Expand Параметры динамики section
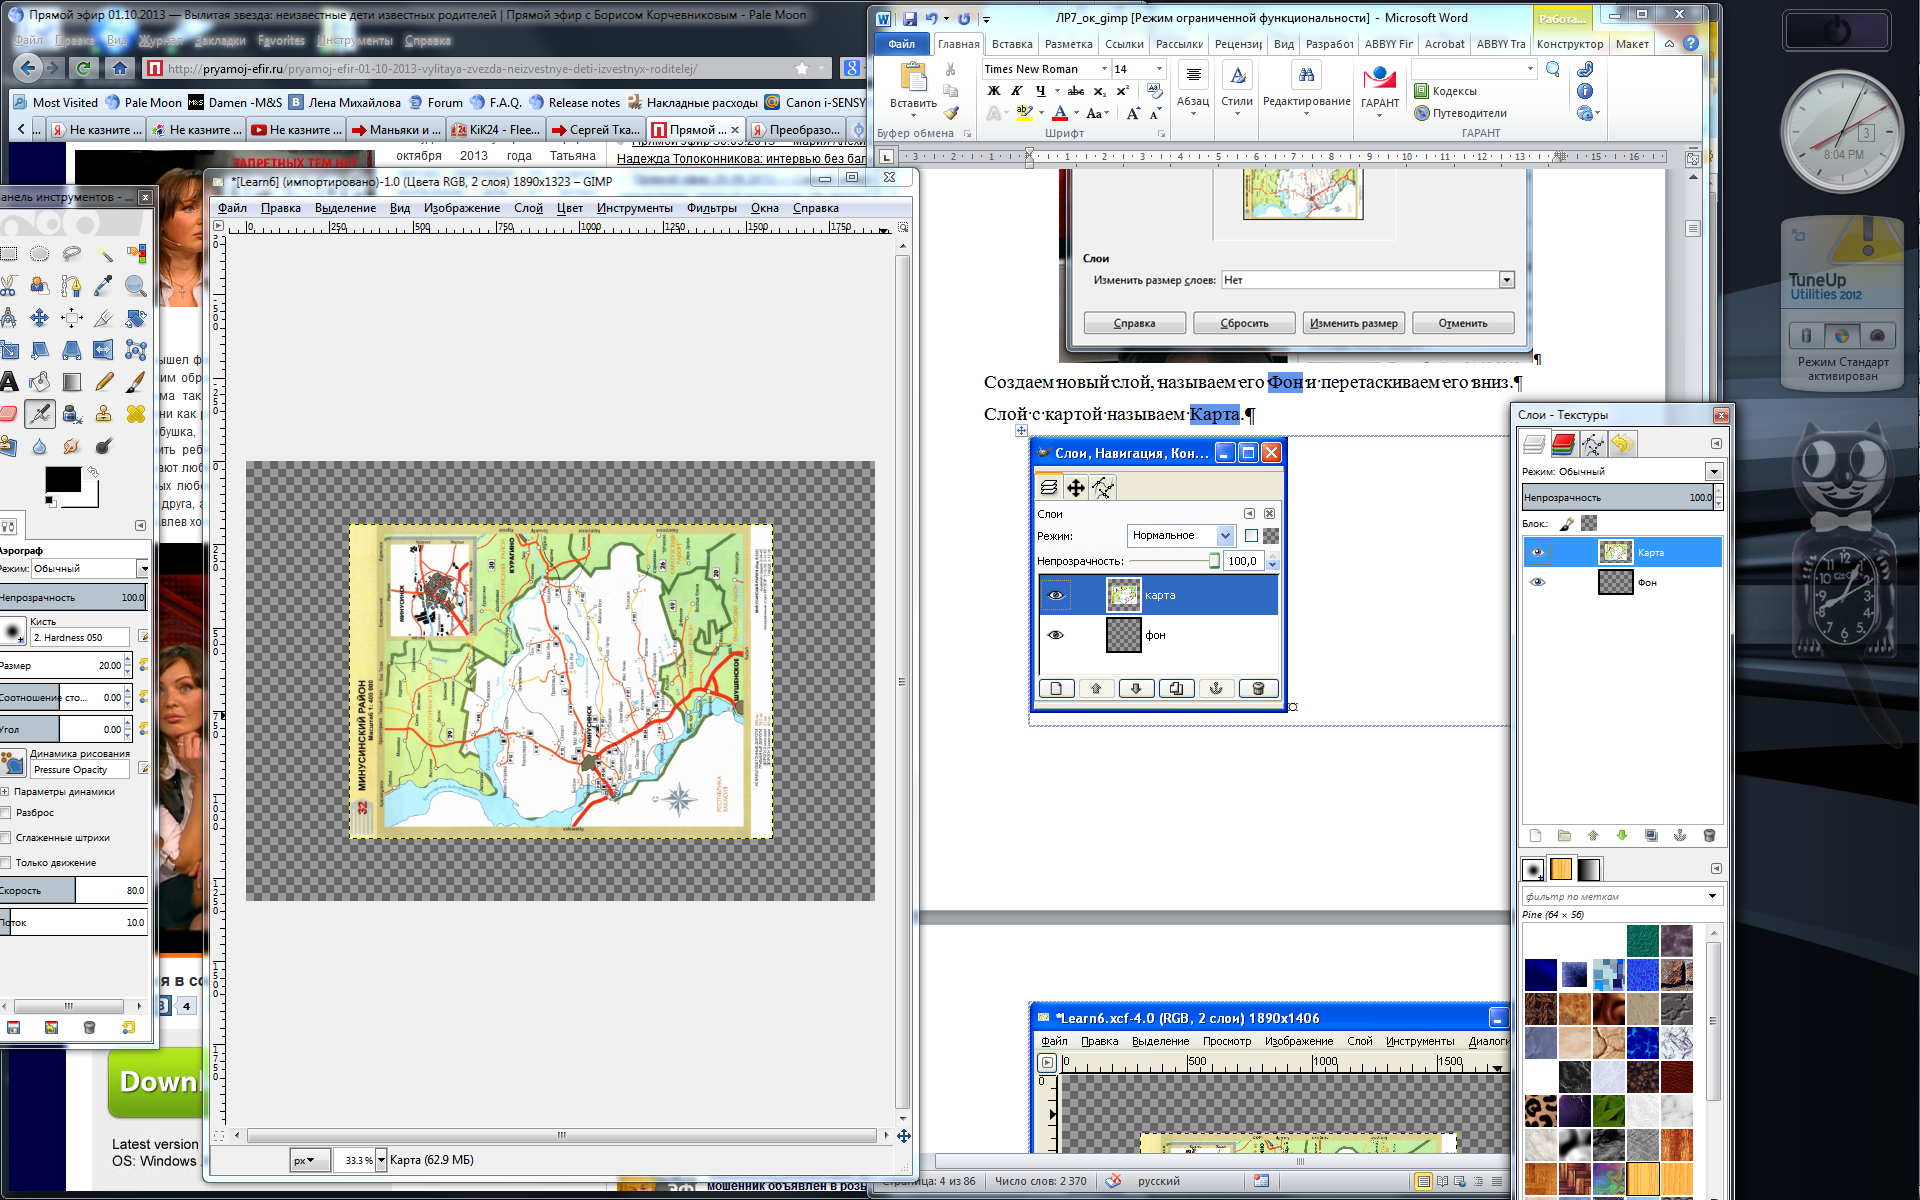The image size is (1920, 1200). tap(5, 792)
